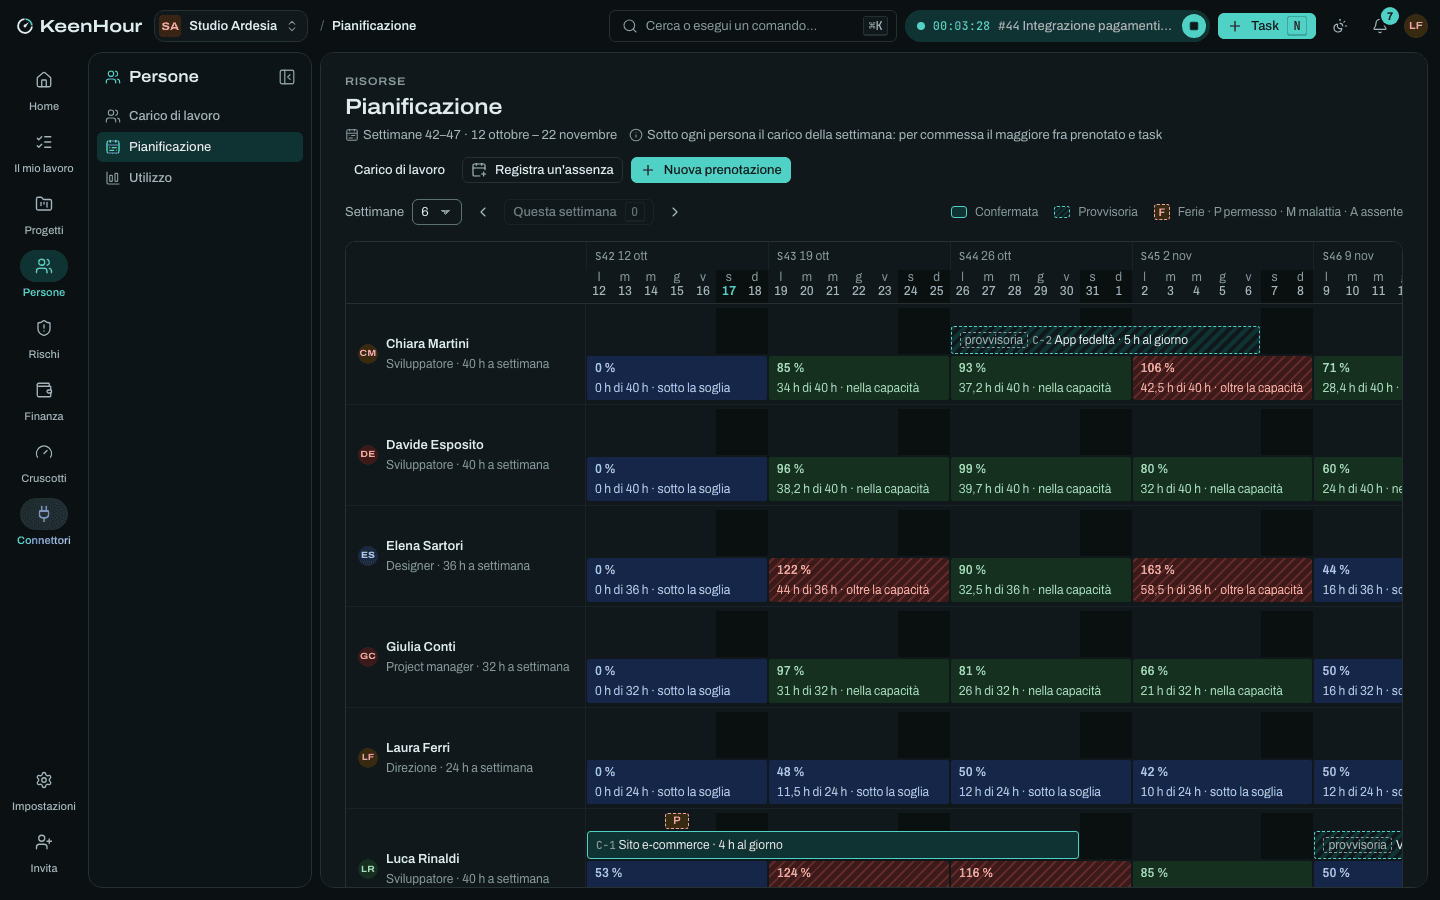Image resolution: width=1440 pixels, height=900 pixels.
Task: Open the Settimane count dropdown
Action: pyautogui.click(x=437, y=212)
